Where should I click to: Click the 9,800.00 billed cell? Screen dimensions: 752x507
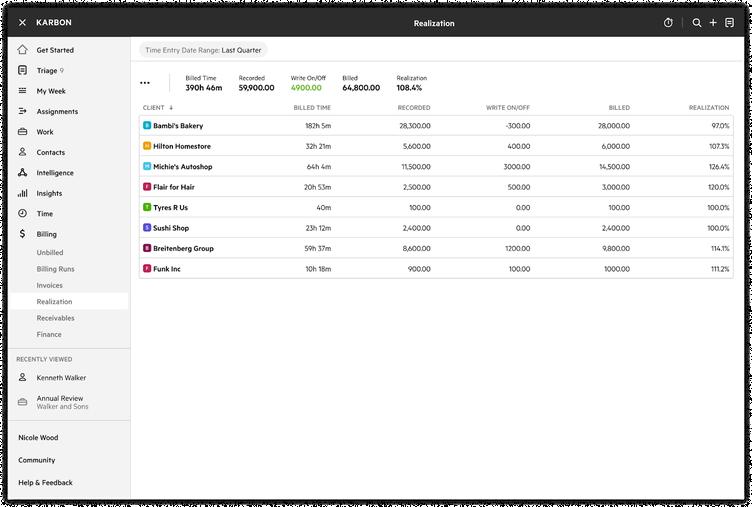point(616,248)
